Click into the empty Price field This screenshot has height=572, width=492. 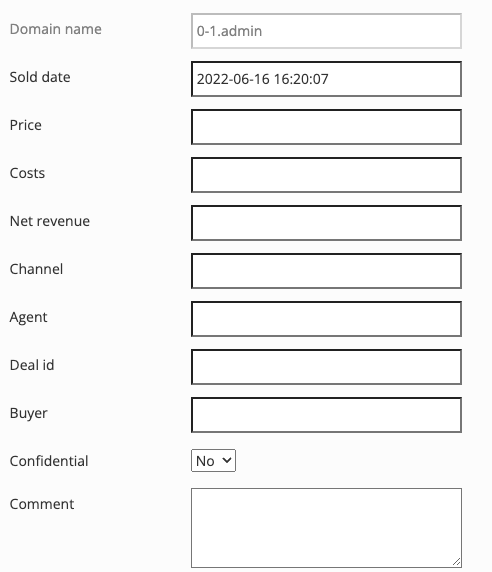(x=326, y=127)
